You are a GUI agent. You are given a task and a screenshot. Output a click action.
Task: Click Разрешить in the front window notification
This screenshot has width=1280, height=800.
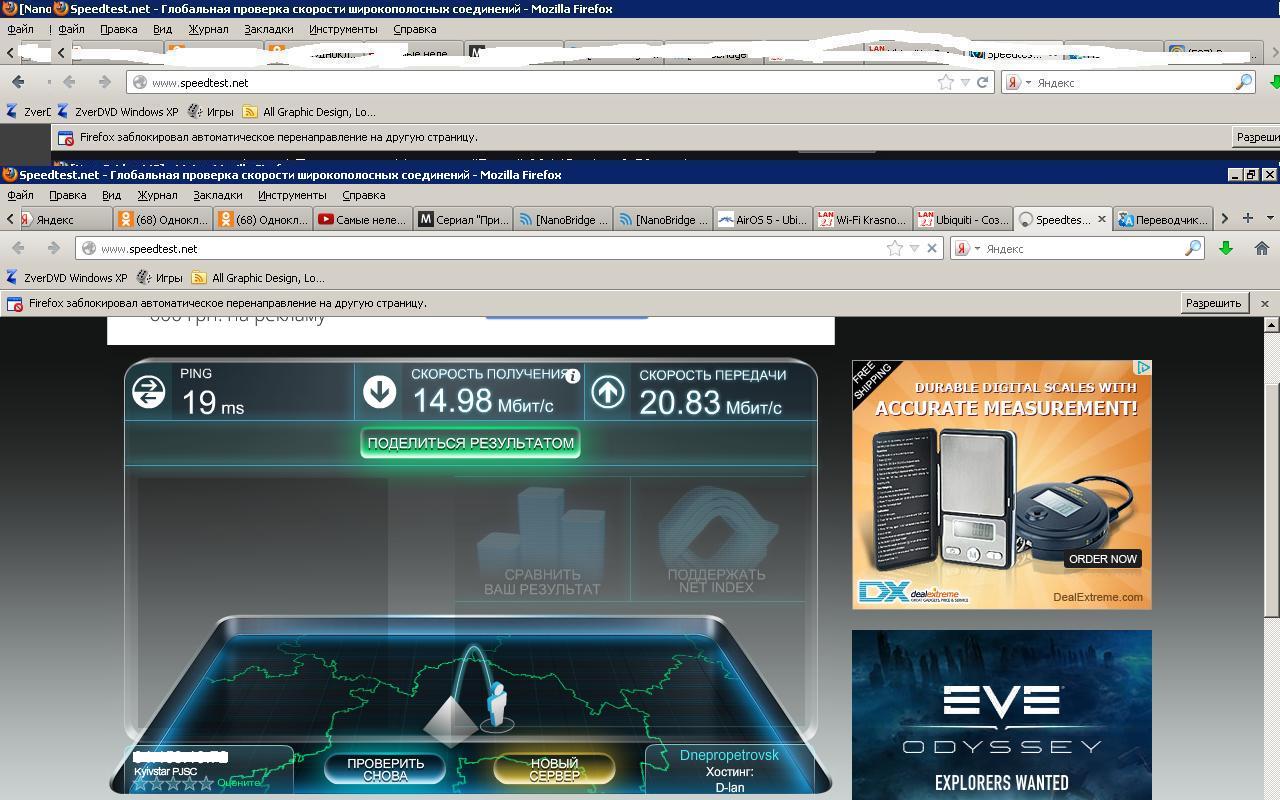tap(1213, 303)
